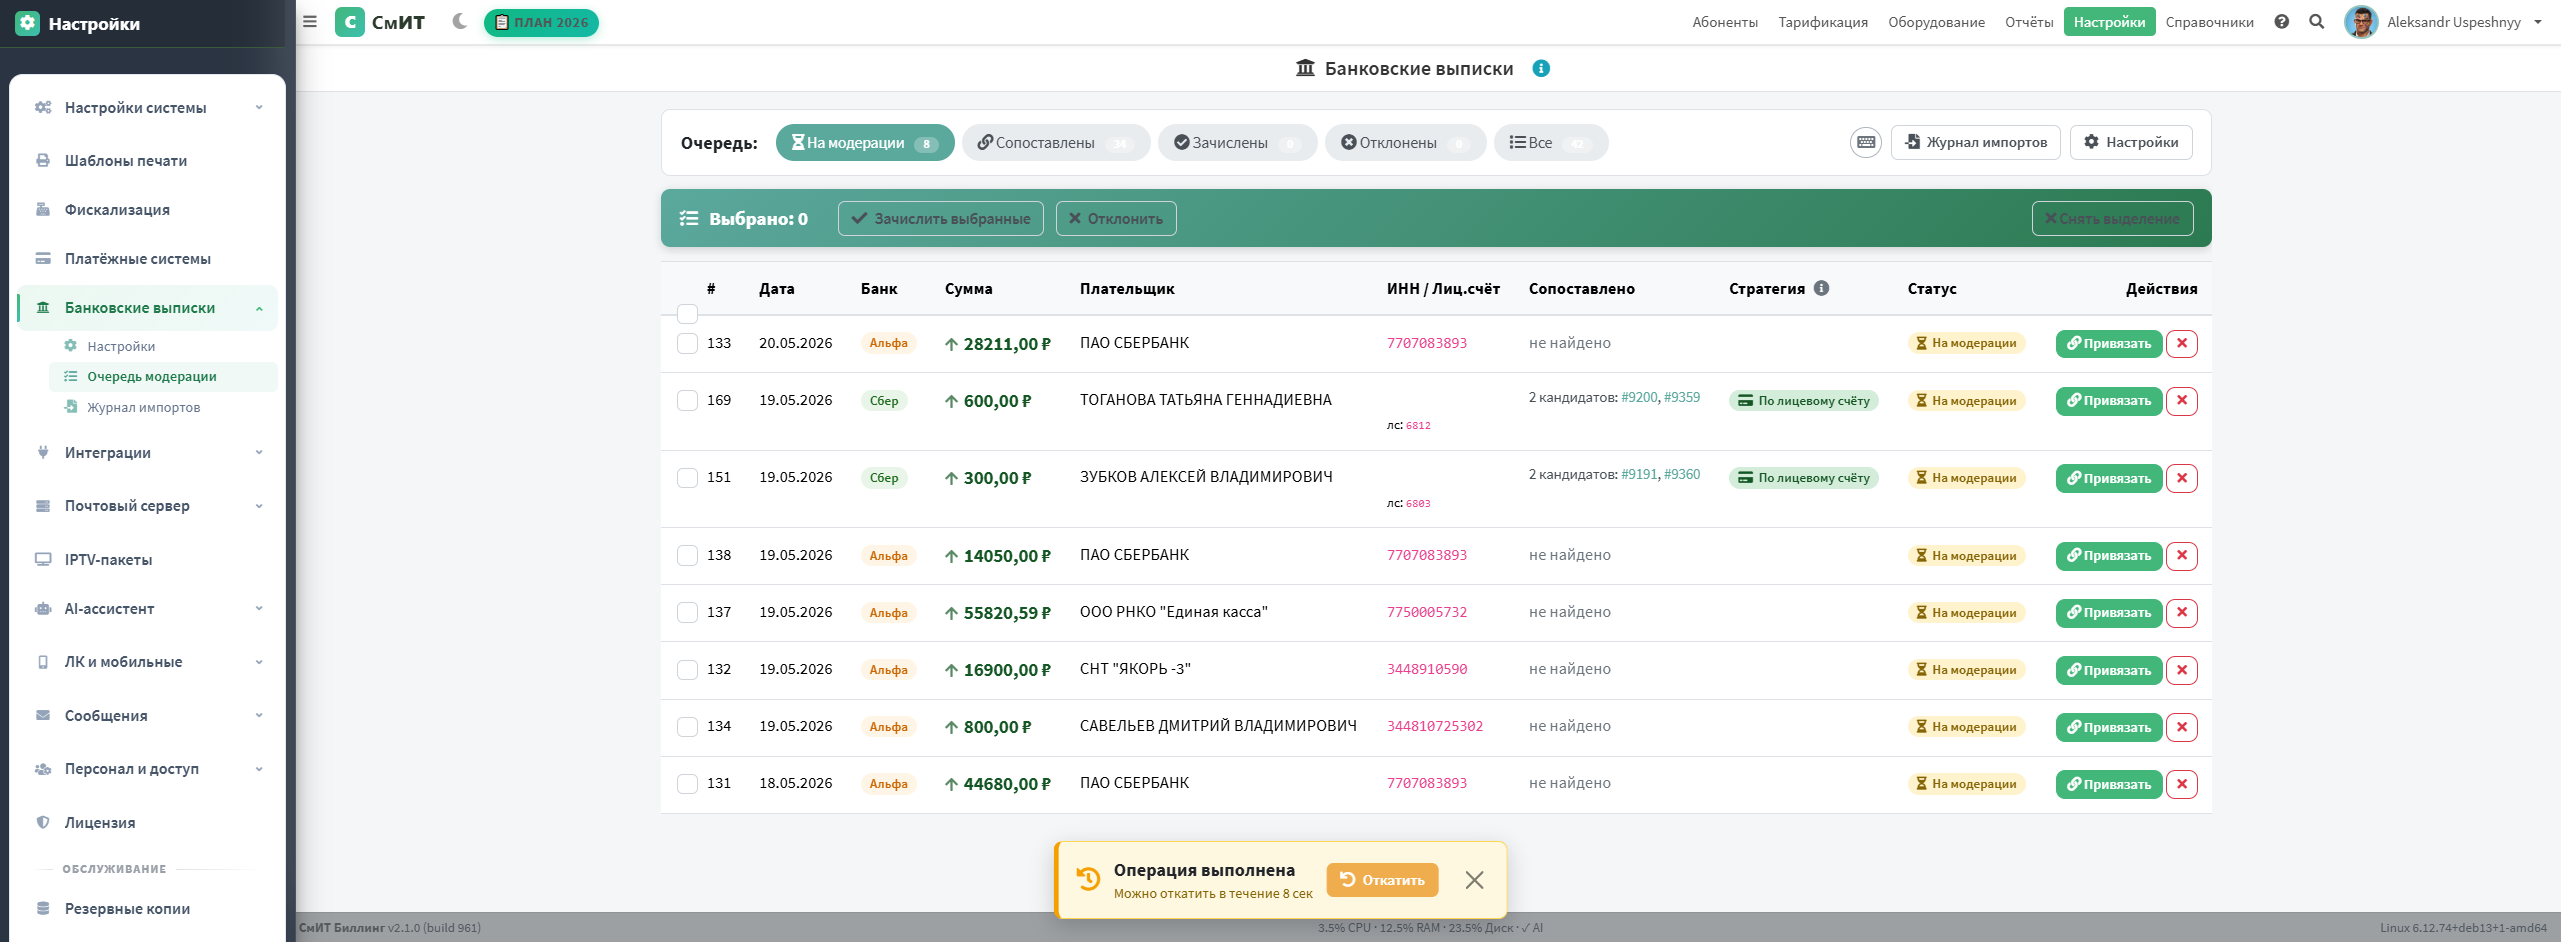Close the Операция выполнена notification
Screen dimensions: 2561x942
(x=1474, y=880)
